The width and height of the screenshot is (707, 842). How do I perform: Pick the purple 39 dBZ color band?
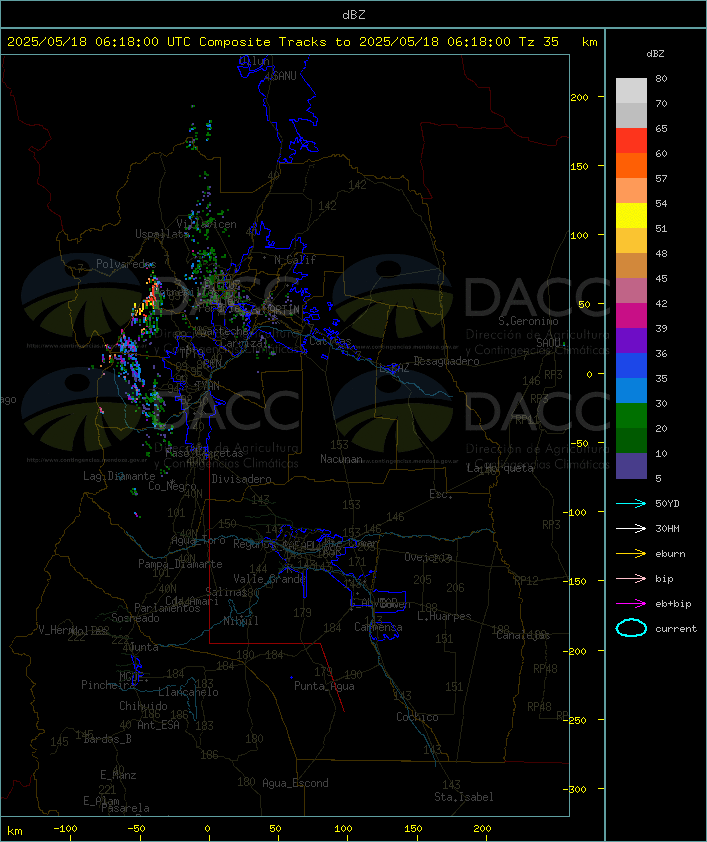coord(631,340)
